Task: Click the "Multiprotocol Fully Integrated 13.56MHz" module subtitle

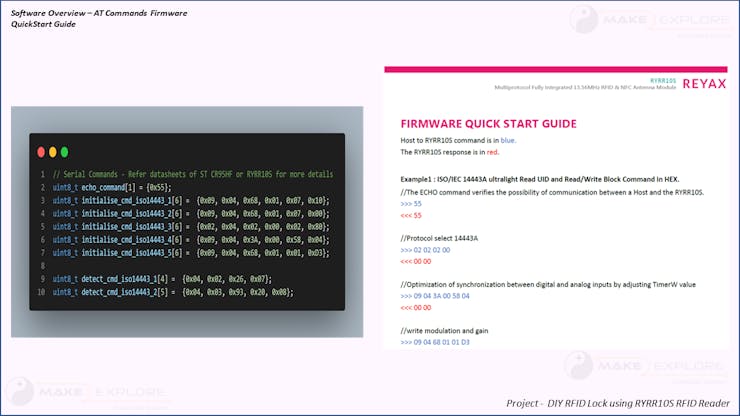Action: (x=585, y=87)
